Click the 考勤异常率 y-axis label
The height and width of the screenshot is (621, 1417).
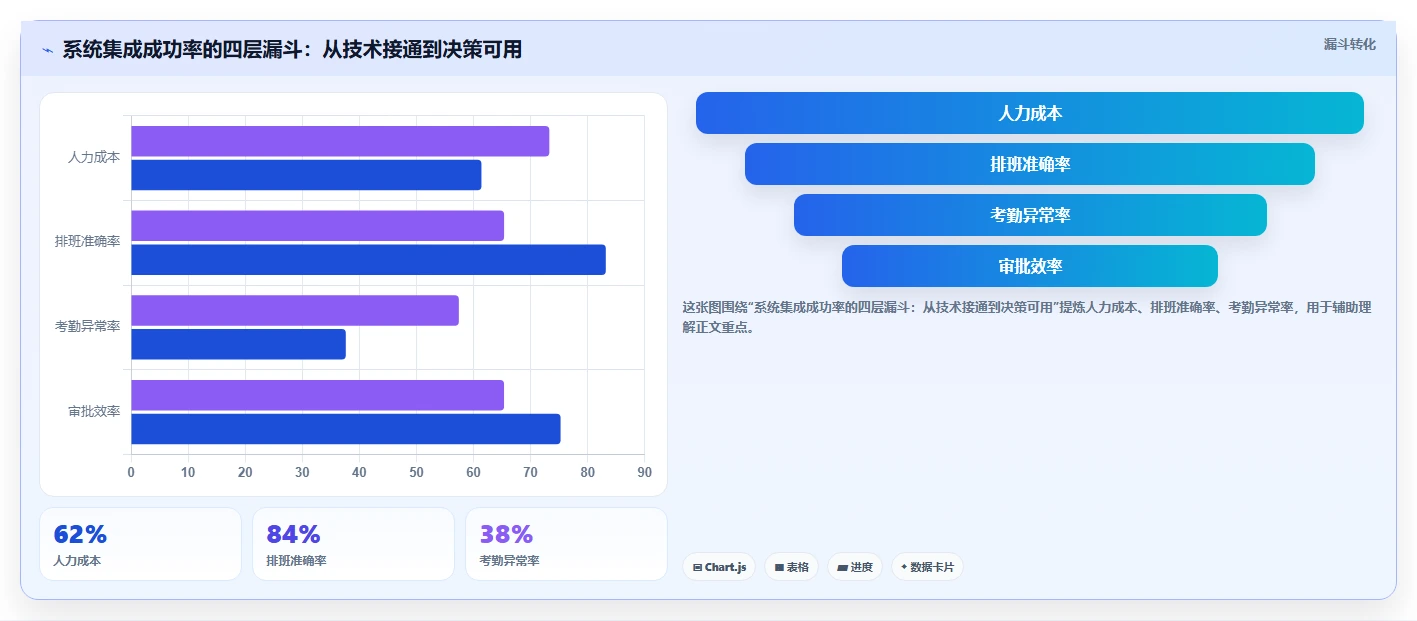[x=88, y=327]
